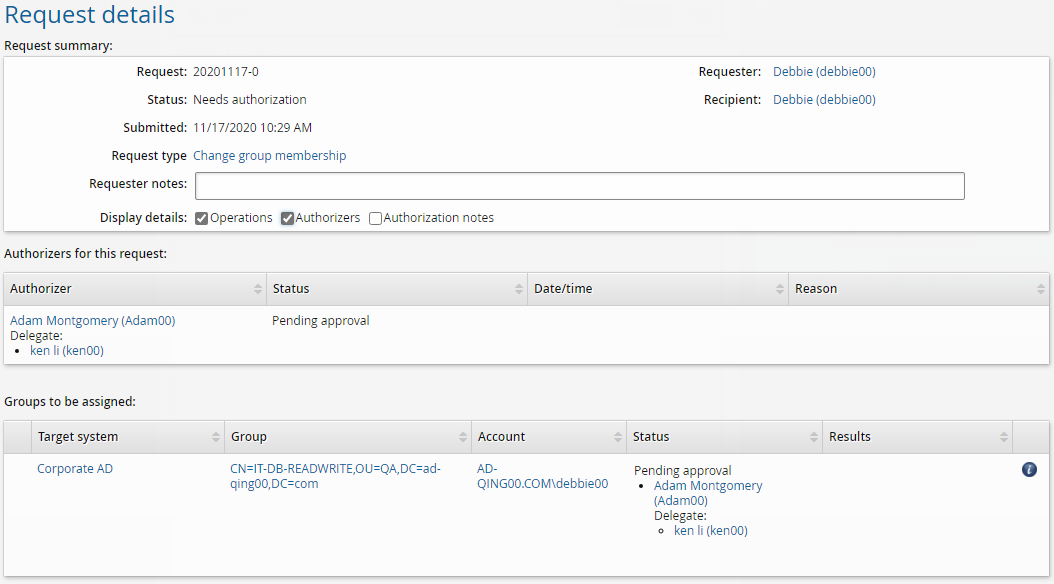Enable the Authorization notes checkbox
Viewport: 1054px width, 584px height.
376,218
